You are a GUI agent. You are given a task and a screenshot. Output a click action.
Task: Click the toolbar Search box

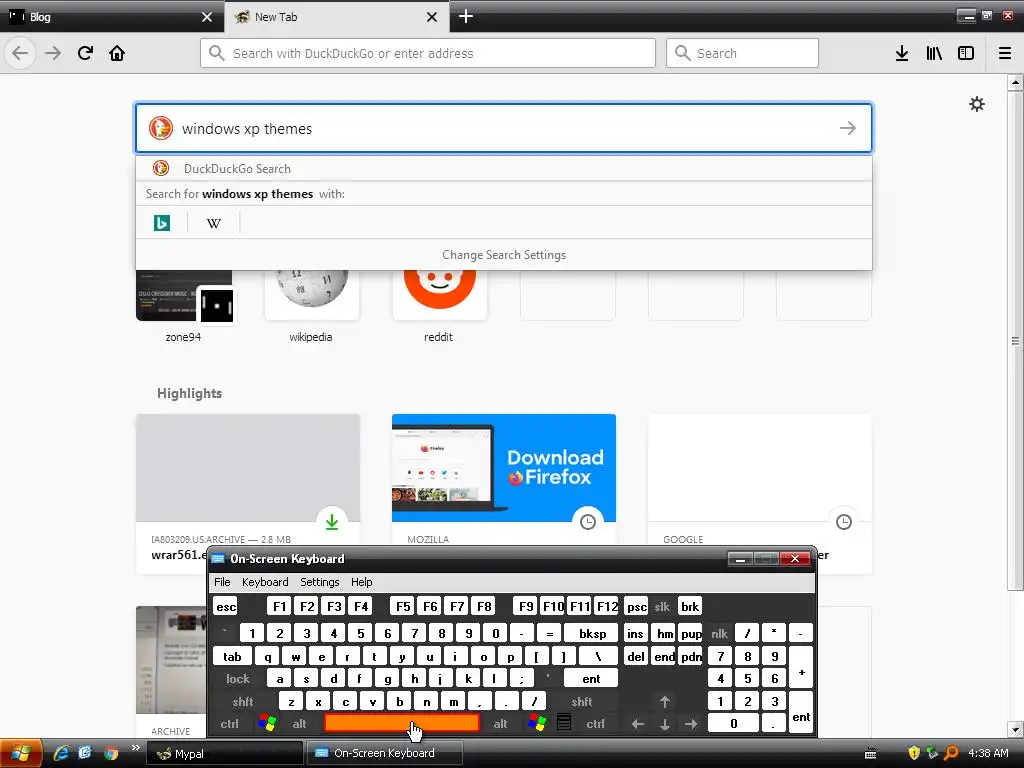(742, 53)
